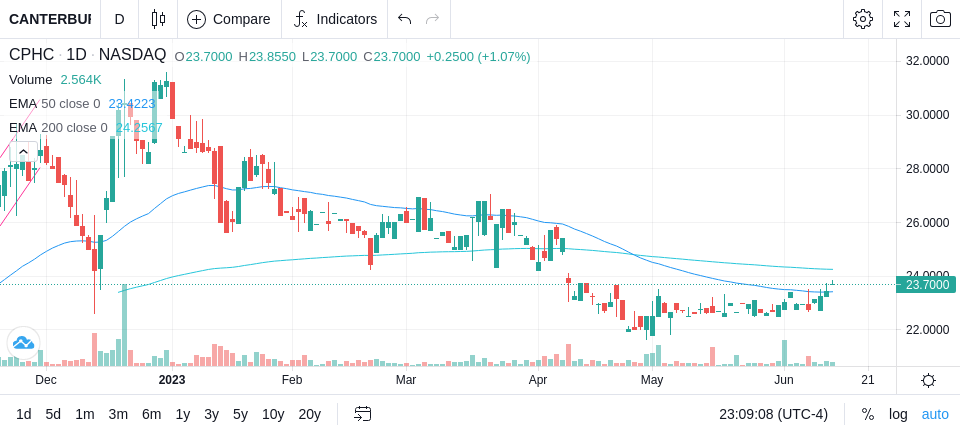Click the Apr label on time axis
Viewport: 960px width, 433px height.
pyautogui.click(x=537, y=380)
